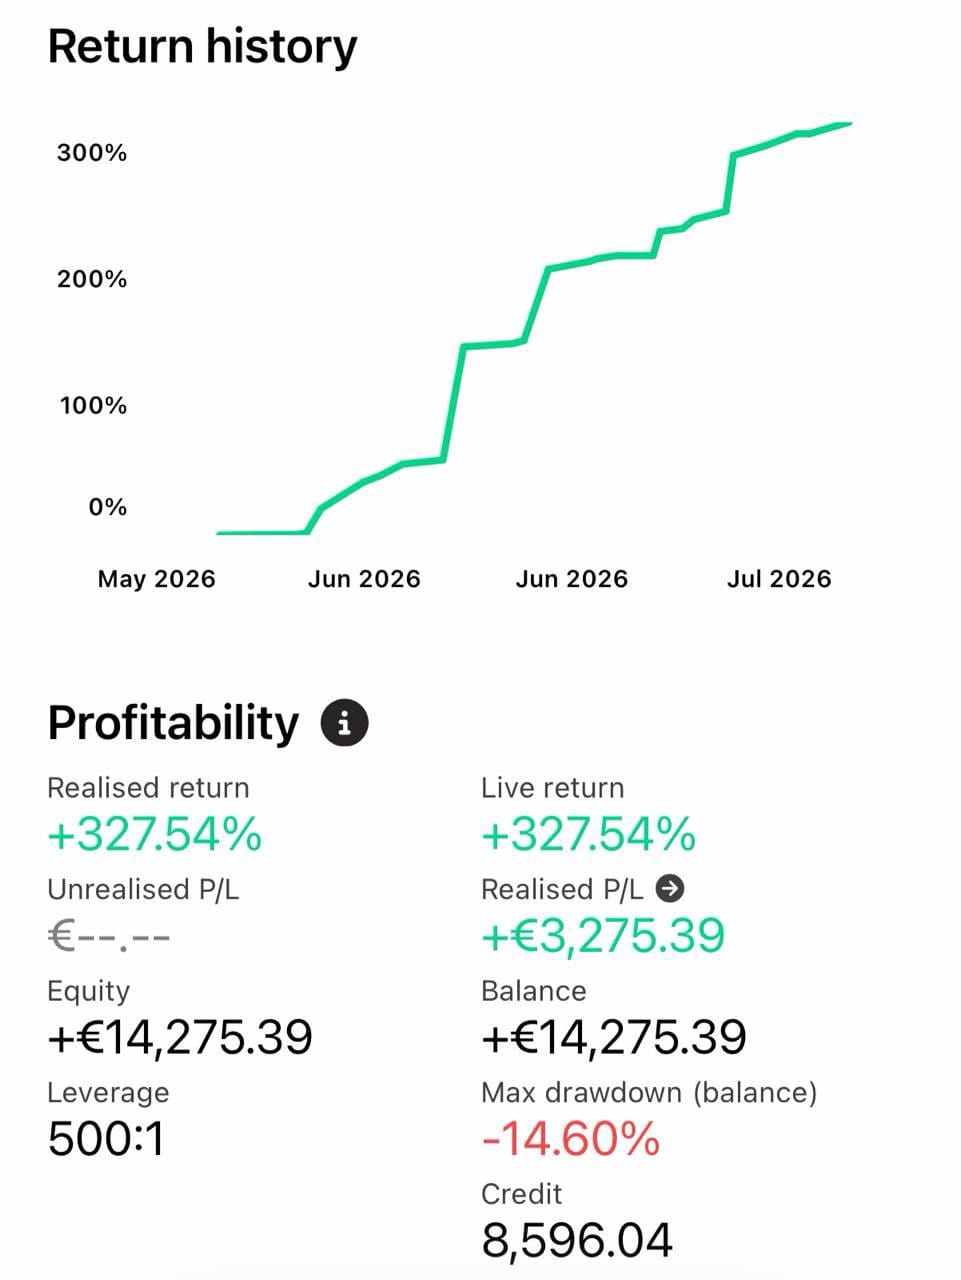This screenshot has width=961, height=1280.
Task: Select the 100% axis label
Action: 93,406
